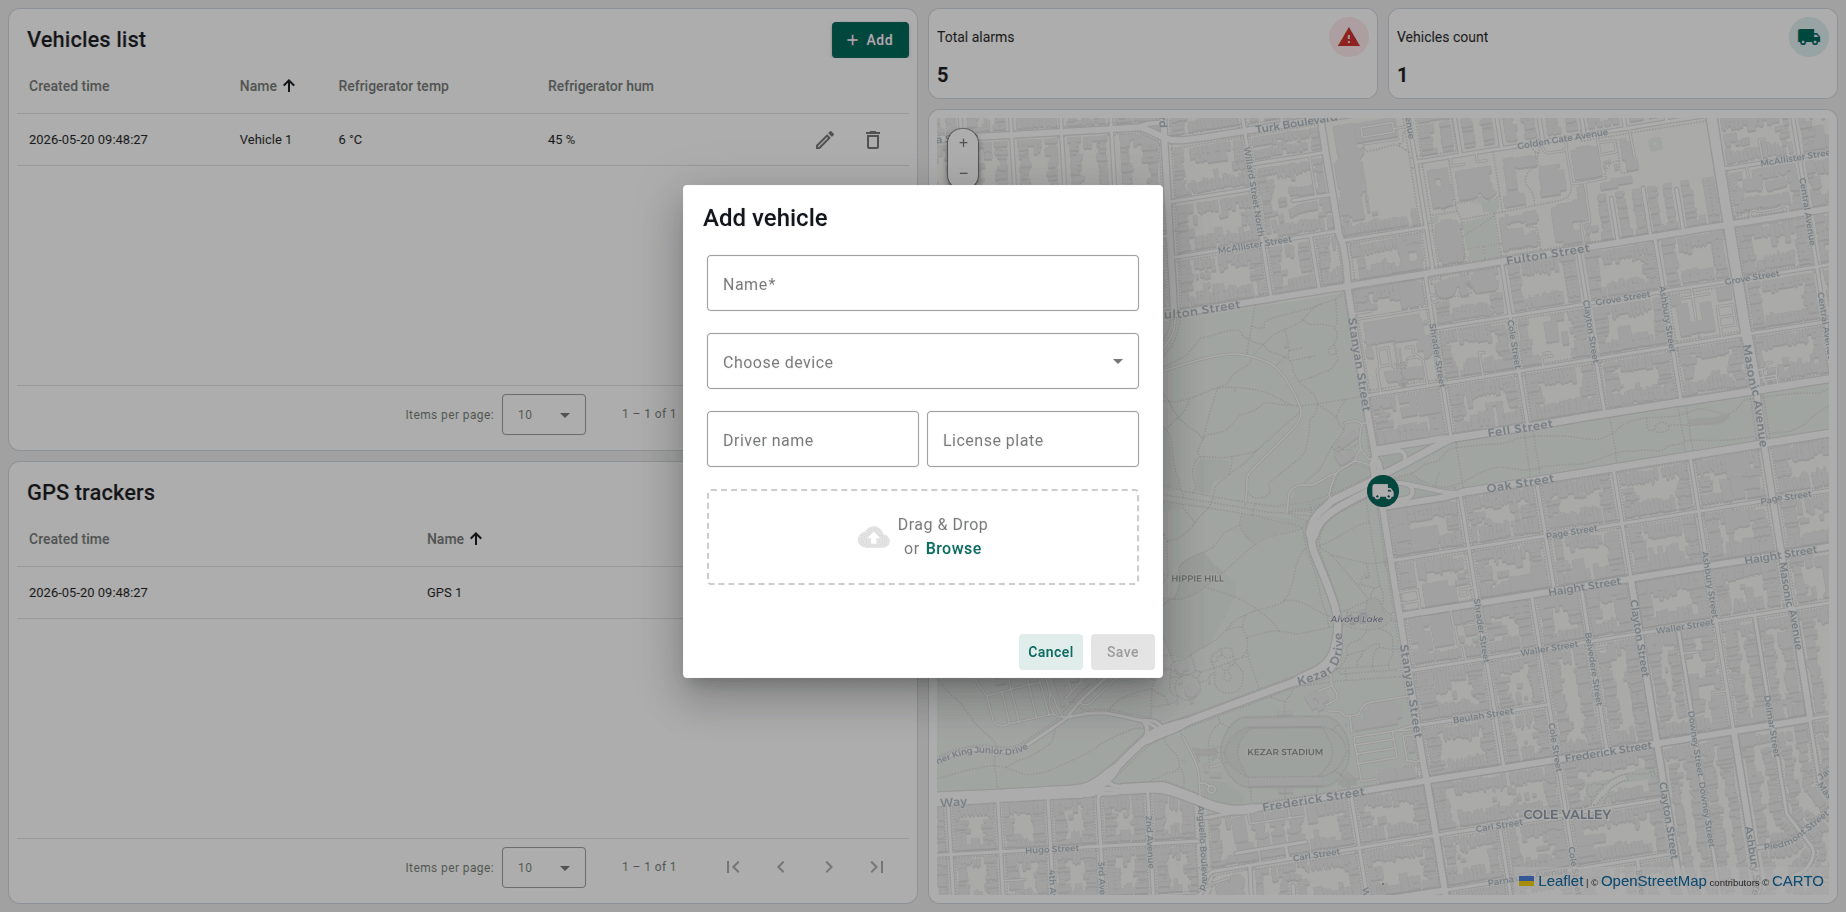The height and width of the screenshot is (912, 1846).
Task: Click the trash delete icon for Vehicle 1
Action: pyautogui.click(x=873, y=140)
